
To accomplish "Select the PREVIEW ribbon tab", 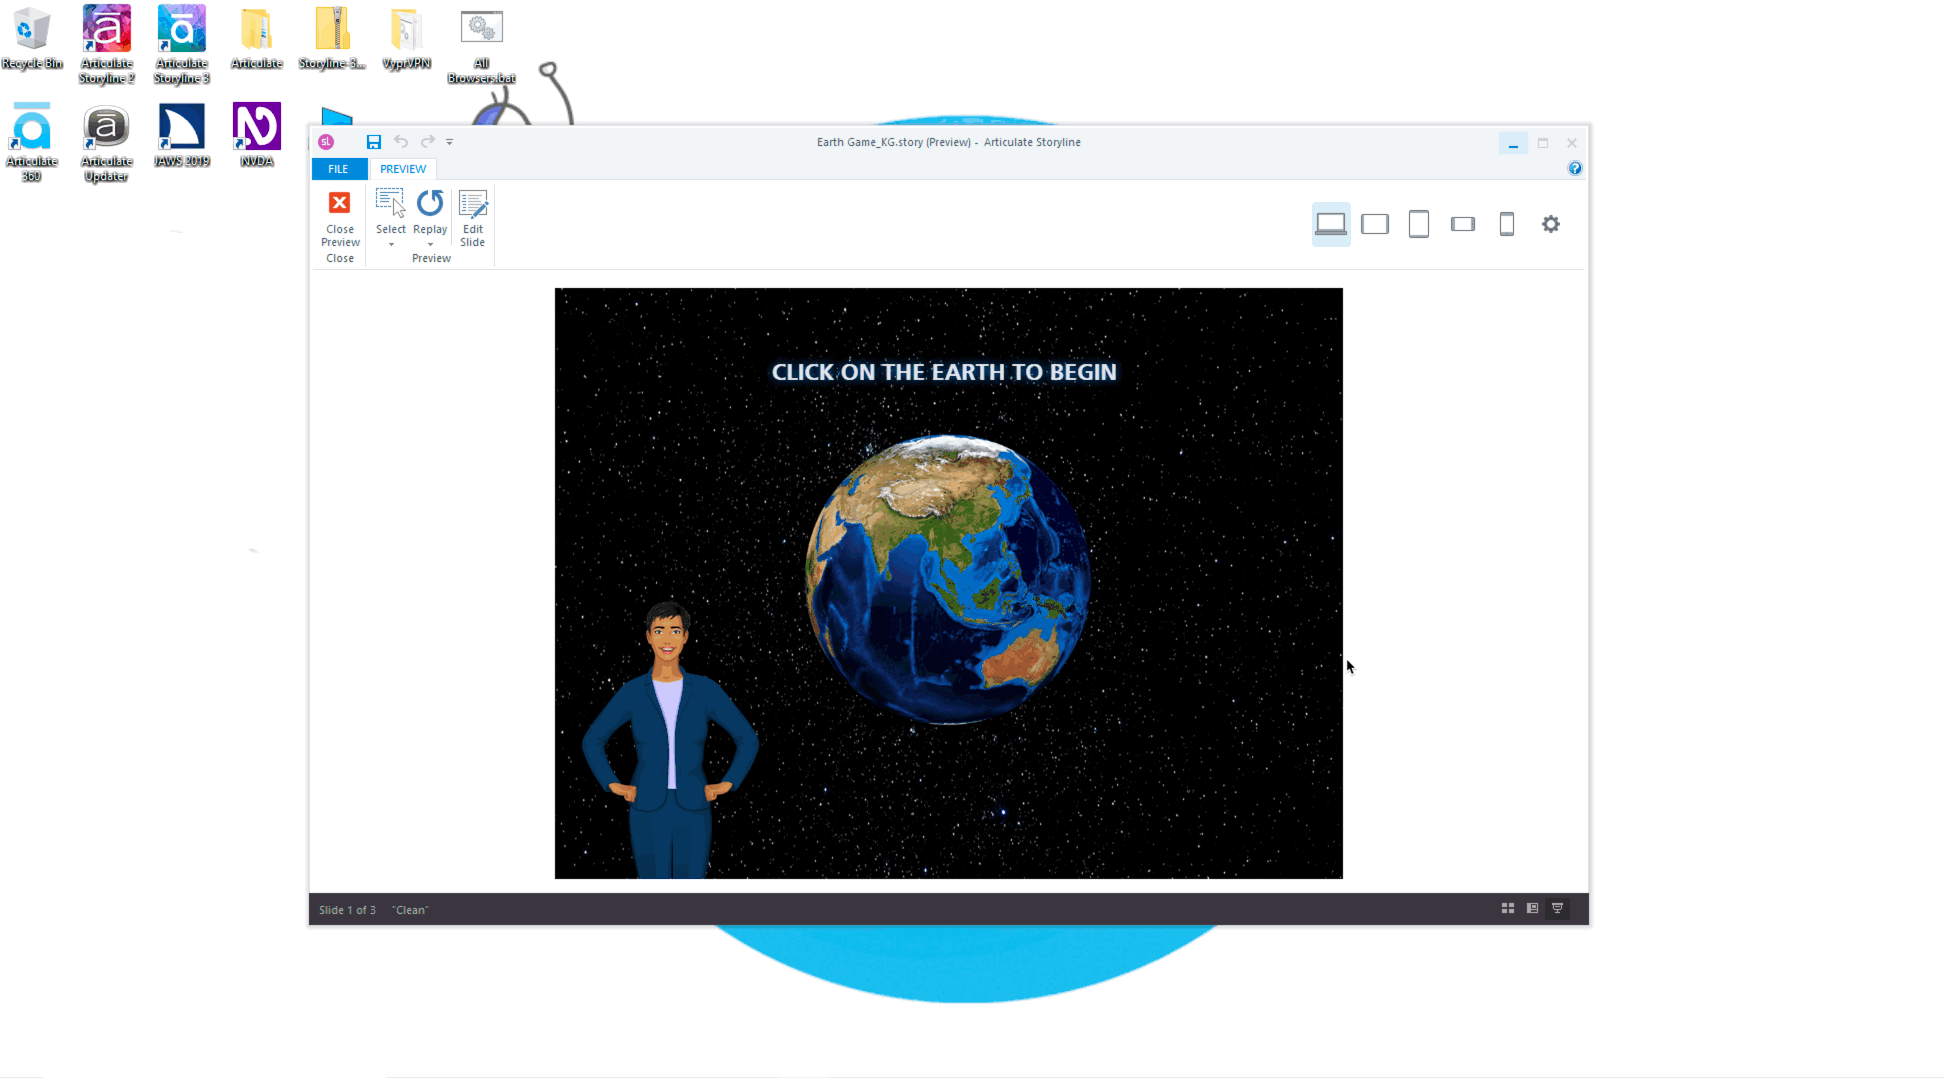I will point(403,168).
